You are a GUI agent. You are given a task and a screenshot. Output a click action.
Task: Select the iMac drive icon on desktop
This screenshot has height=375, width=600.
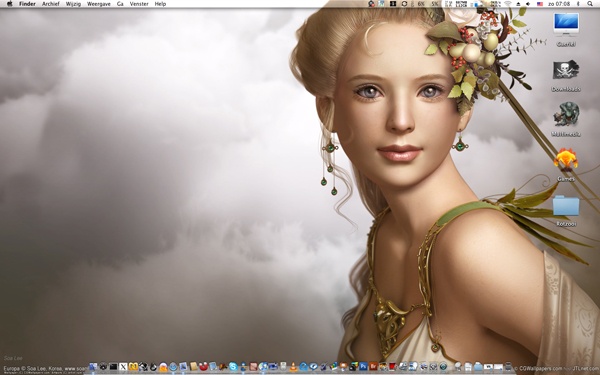[x=566, y=23]
